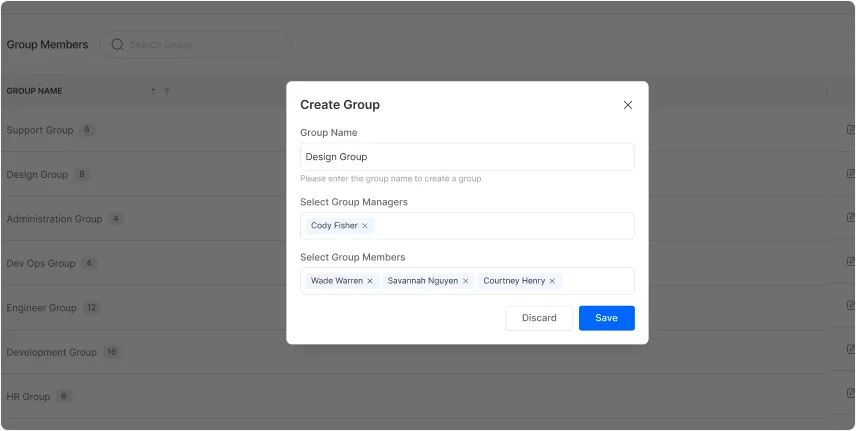Remove Courtney Henry from group members
Screen dimensions: 856x431
click(x=552, y=281)
